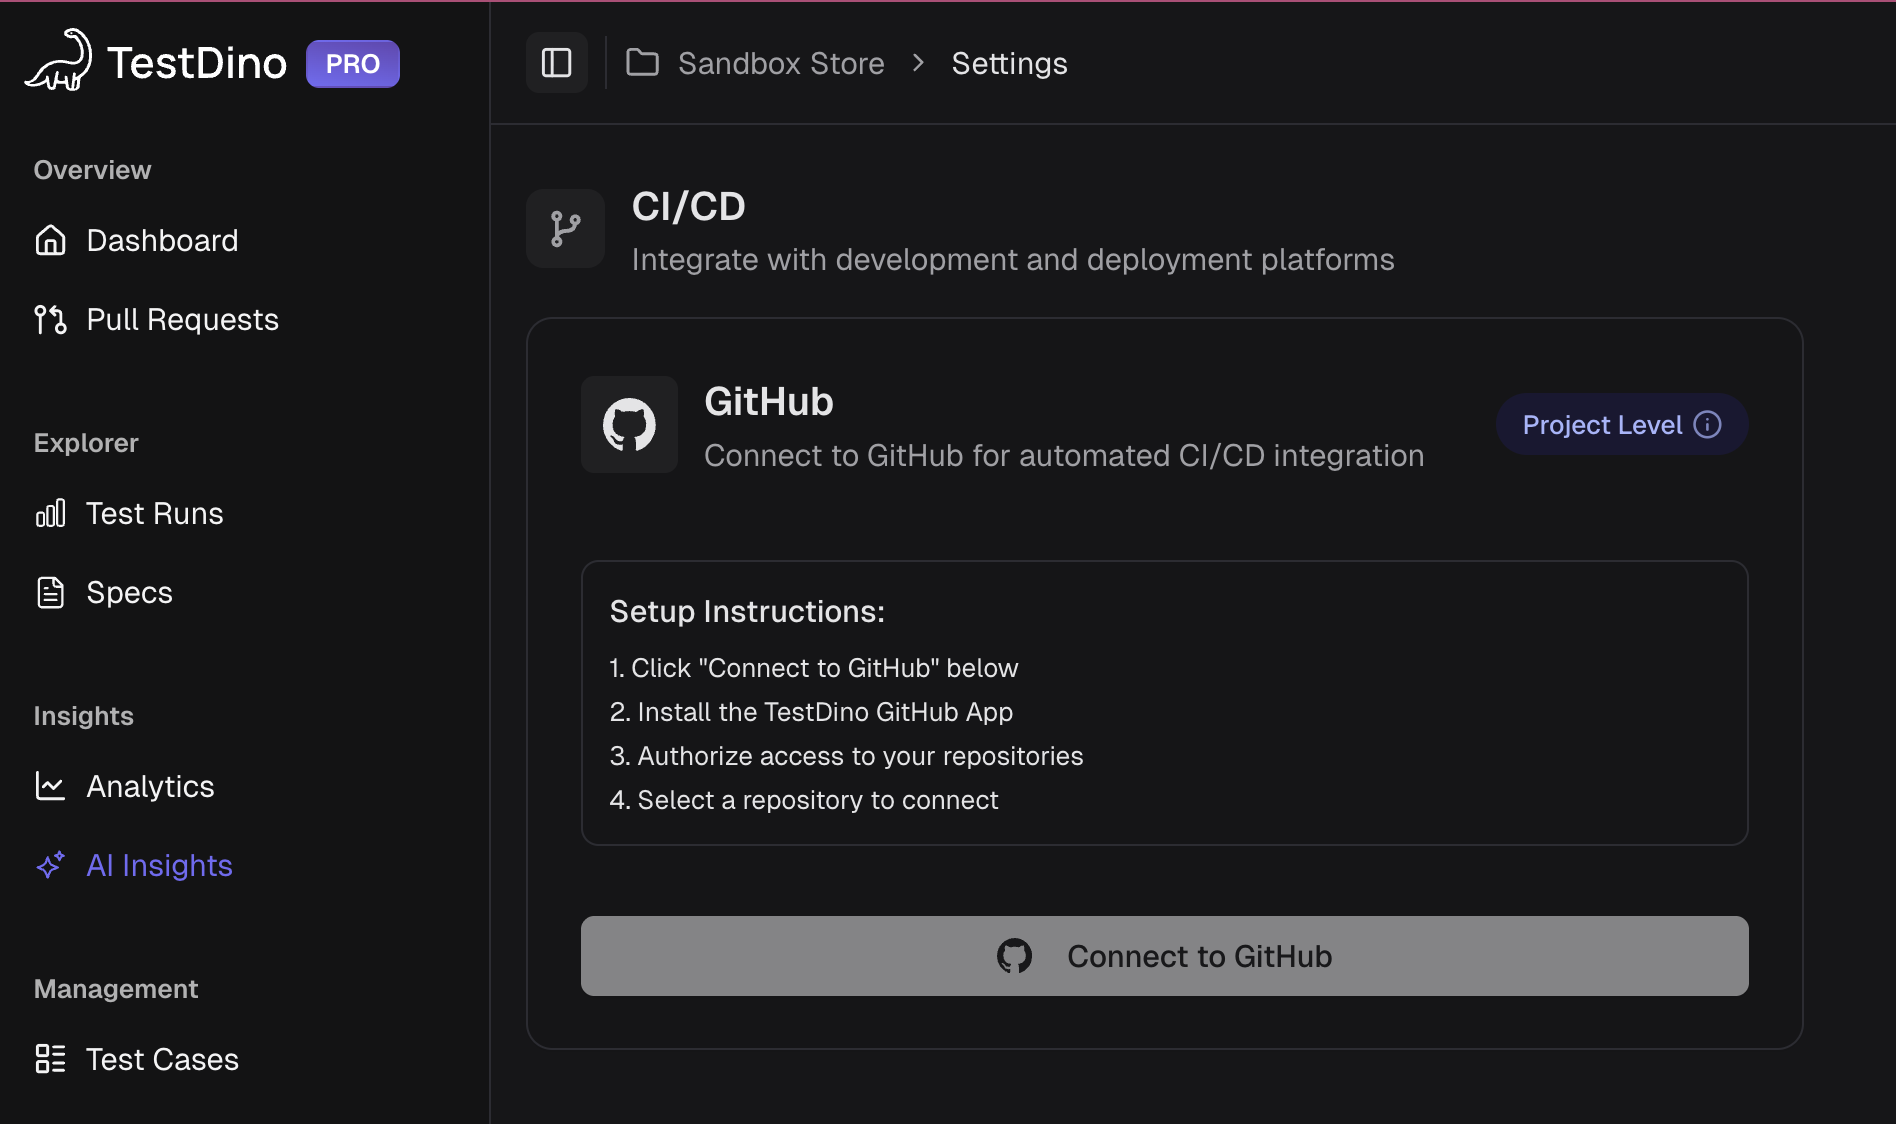1896x1124 pixels.
Task: Click the PRO badge next to TestDino
Action: coord(352,63)
